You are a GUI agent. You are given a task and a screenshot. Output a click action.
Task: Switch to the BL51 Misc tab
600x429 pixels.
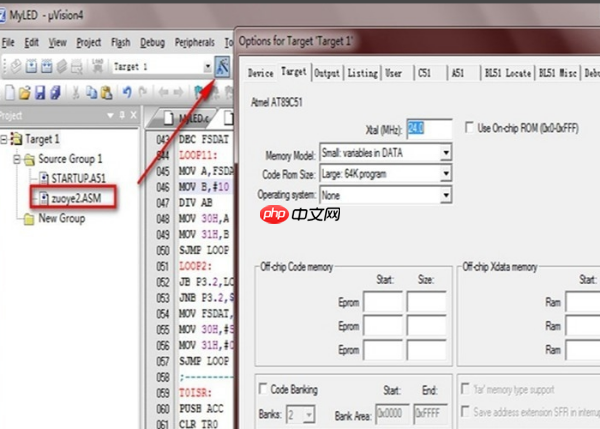pyautogui.click(x=558, y=73)
